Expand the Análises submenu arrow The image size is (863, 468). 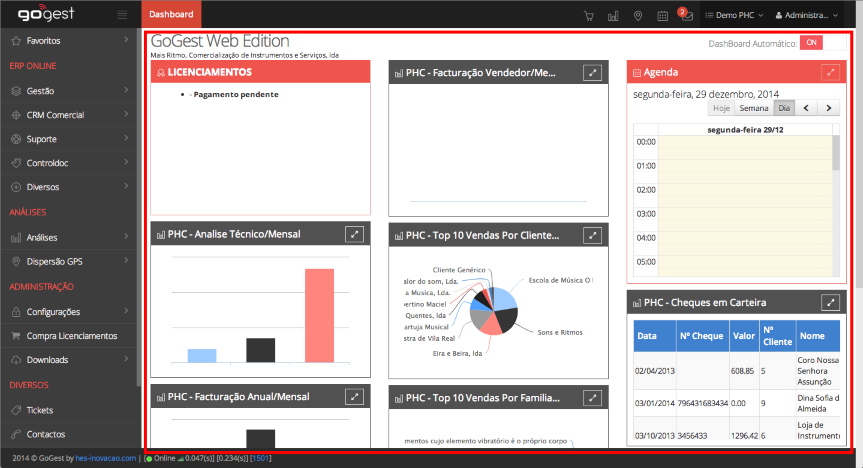(x=126, y=237)
